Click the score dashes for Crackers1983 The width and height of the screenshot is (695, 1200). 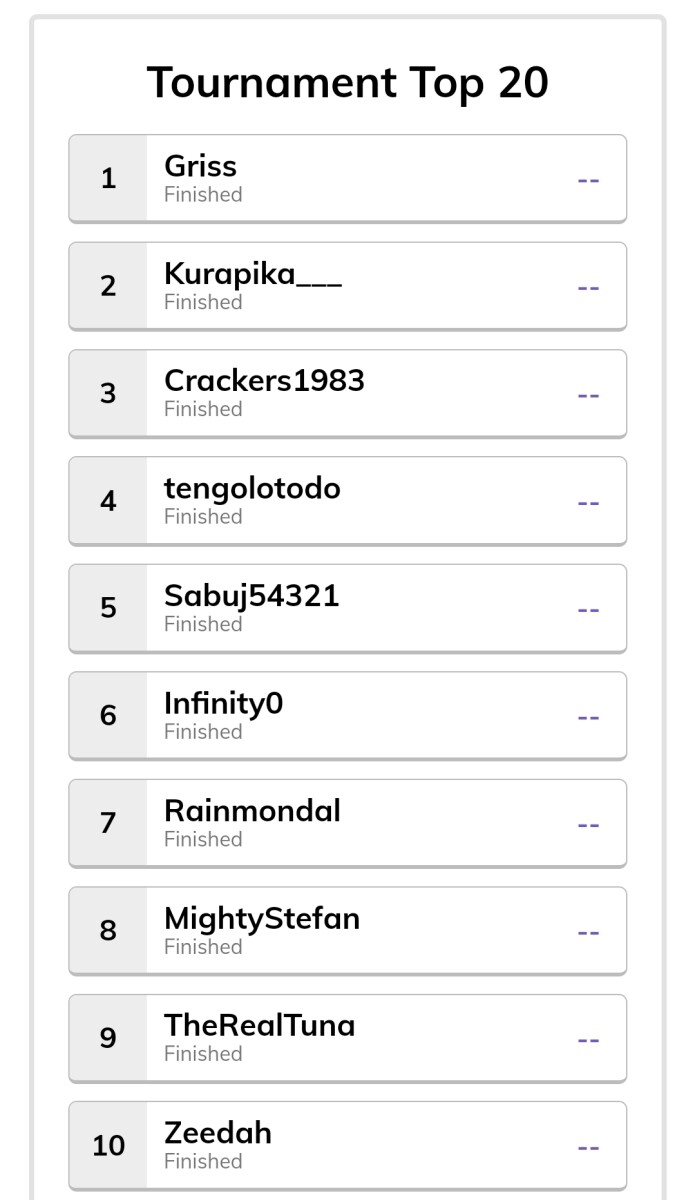(x=589, y=395)
